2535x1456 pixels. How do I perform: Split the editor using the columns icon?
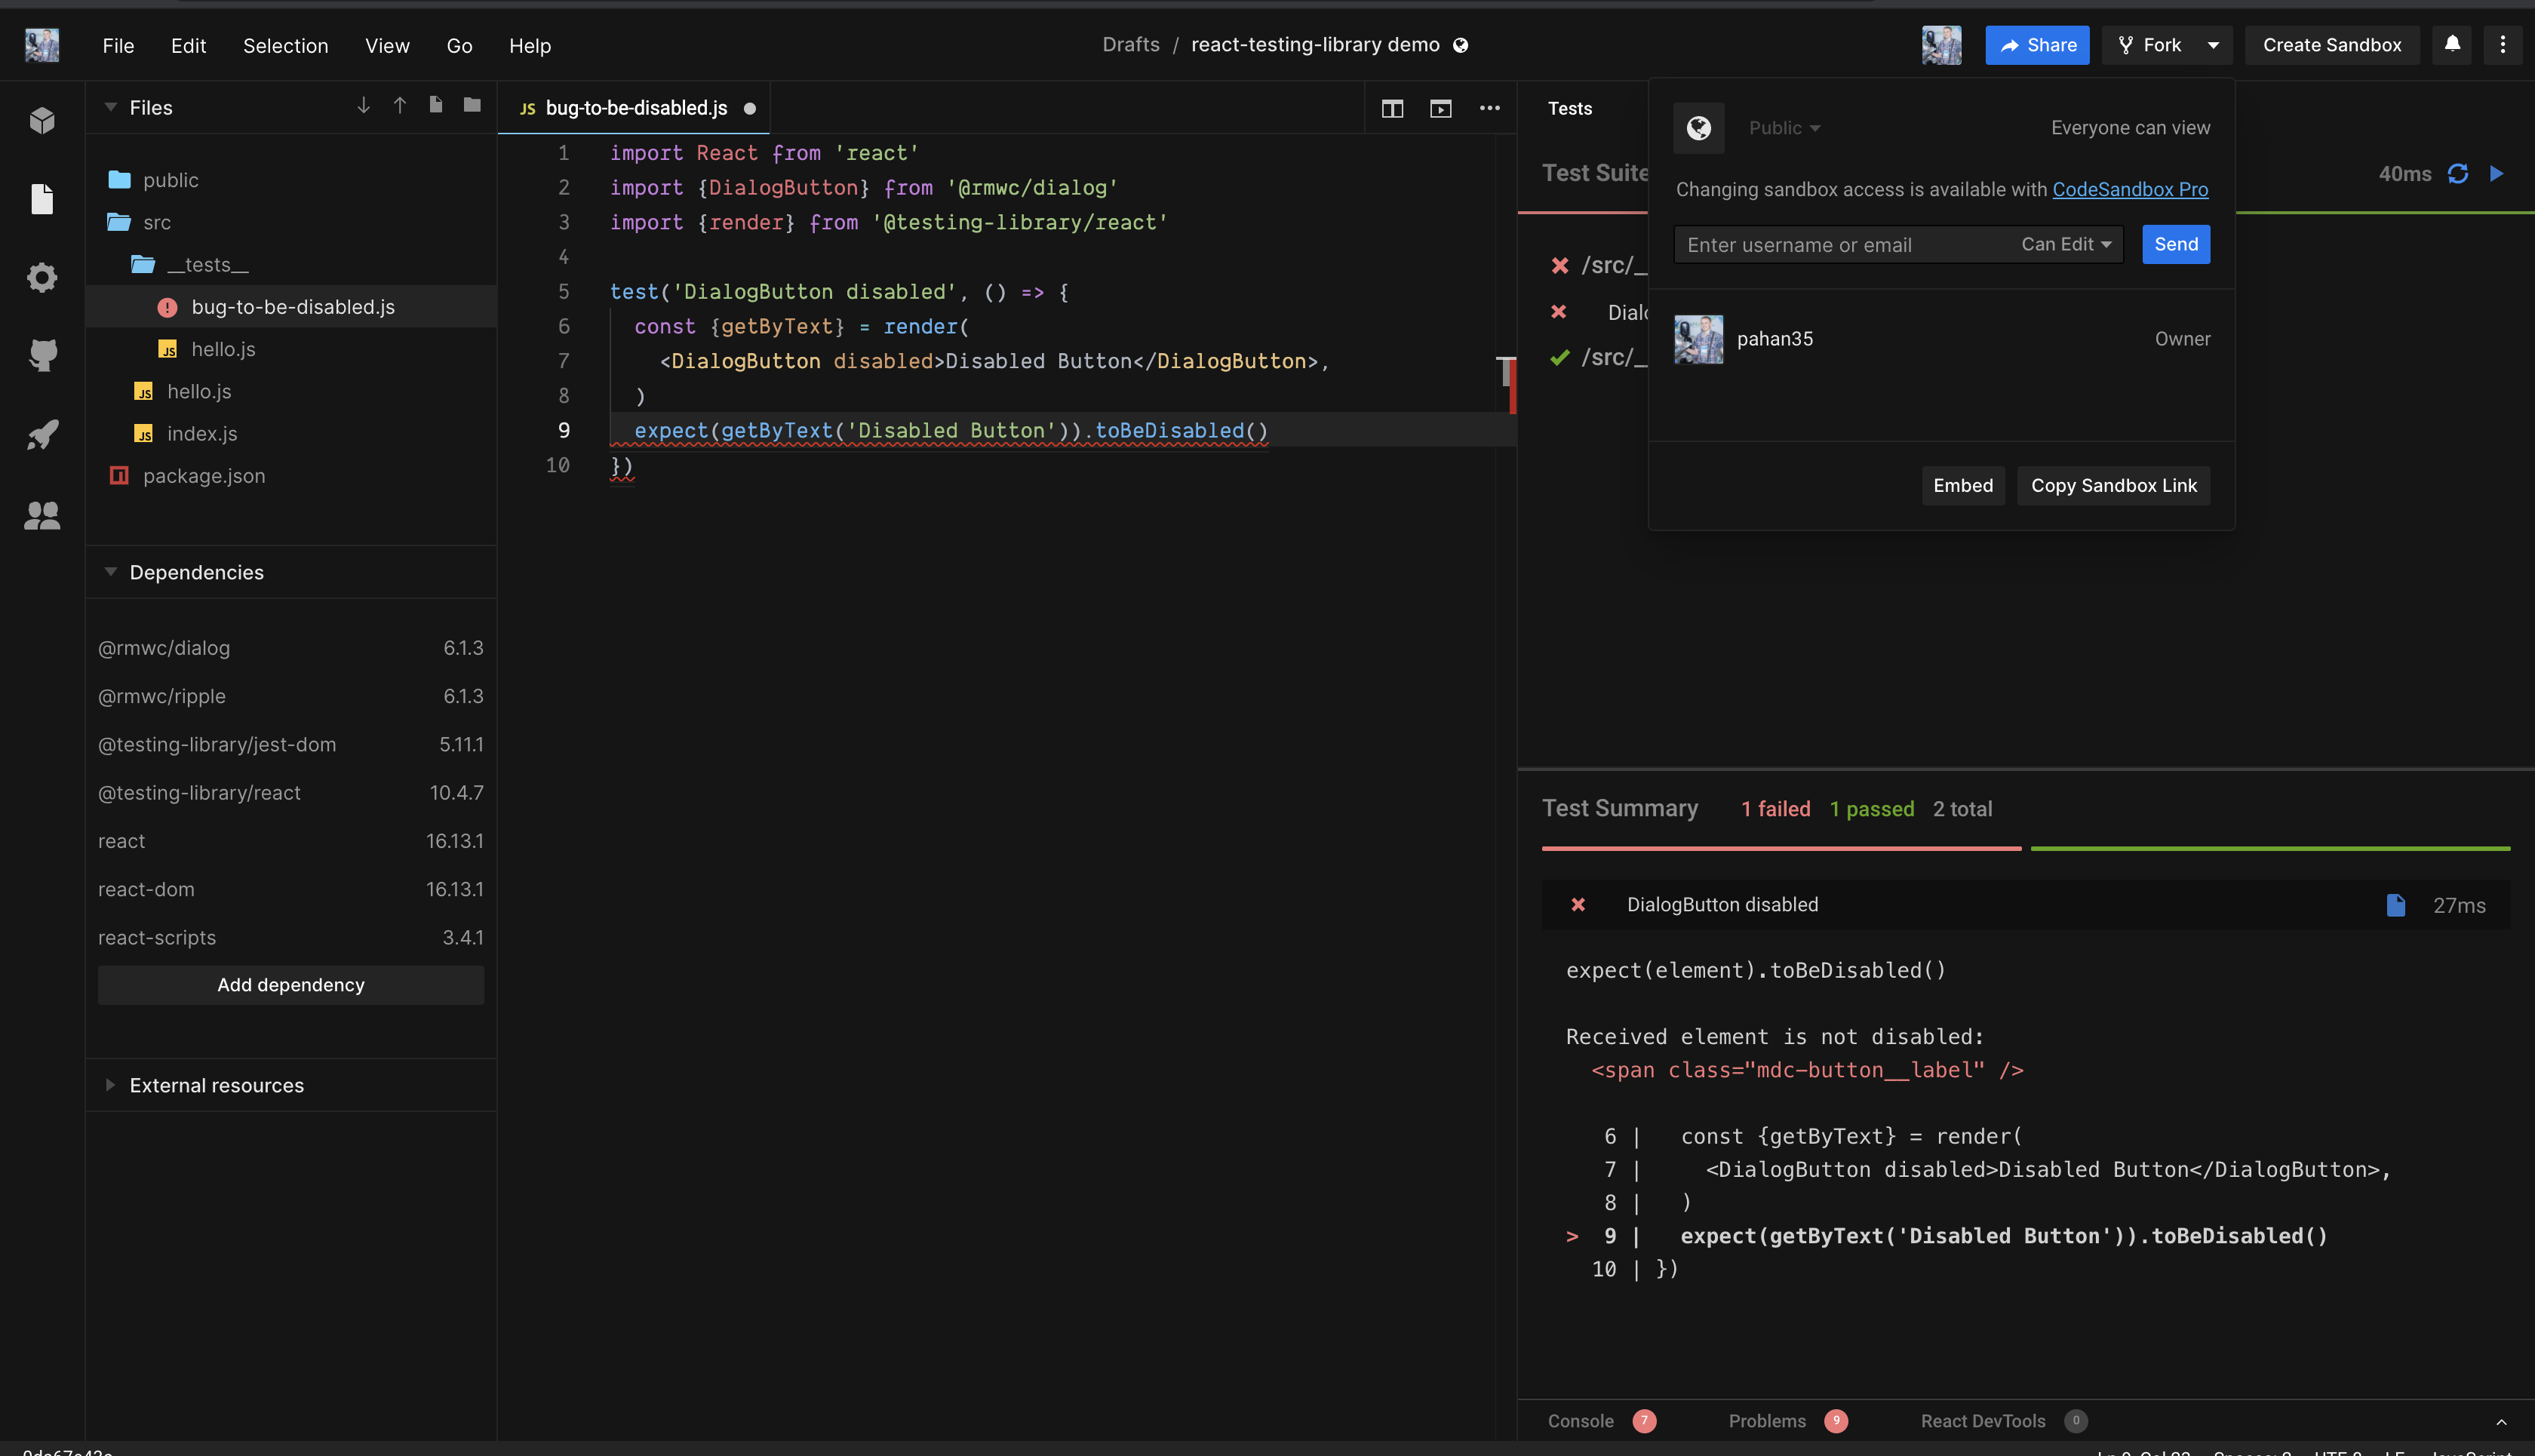pyautogui.click(x=1392, y=108)
